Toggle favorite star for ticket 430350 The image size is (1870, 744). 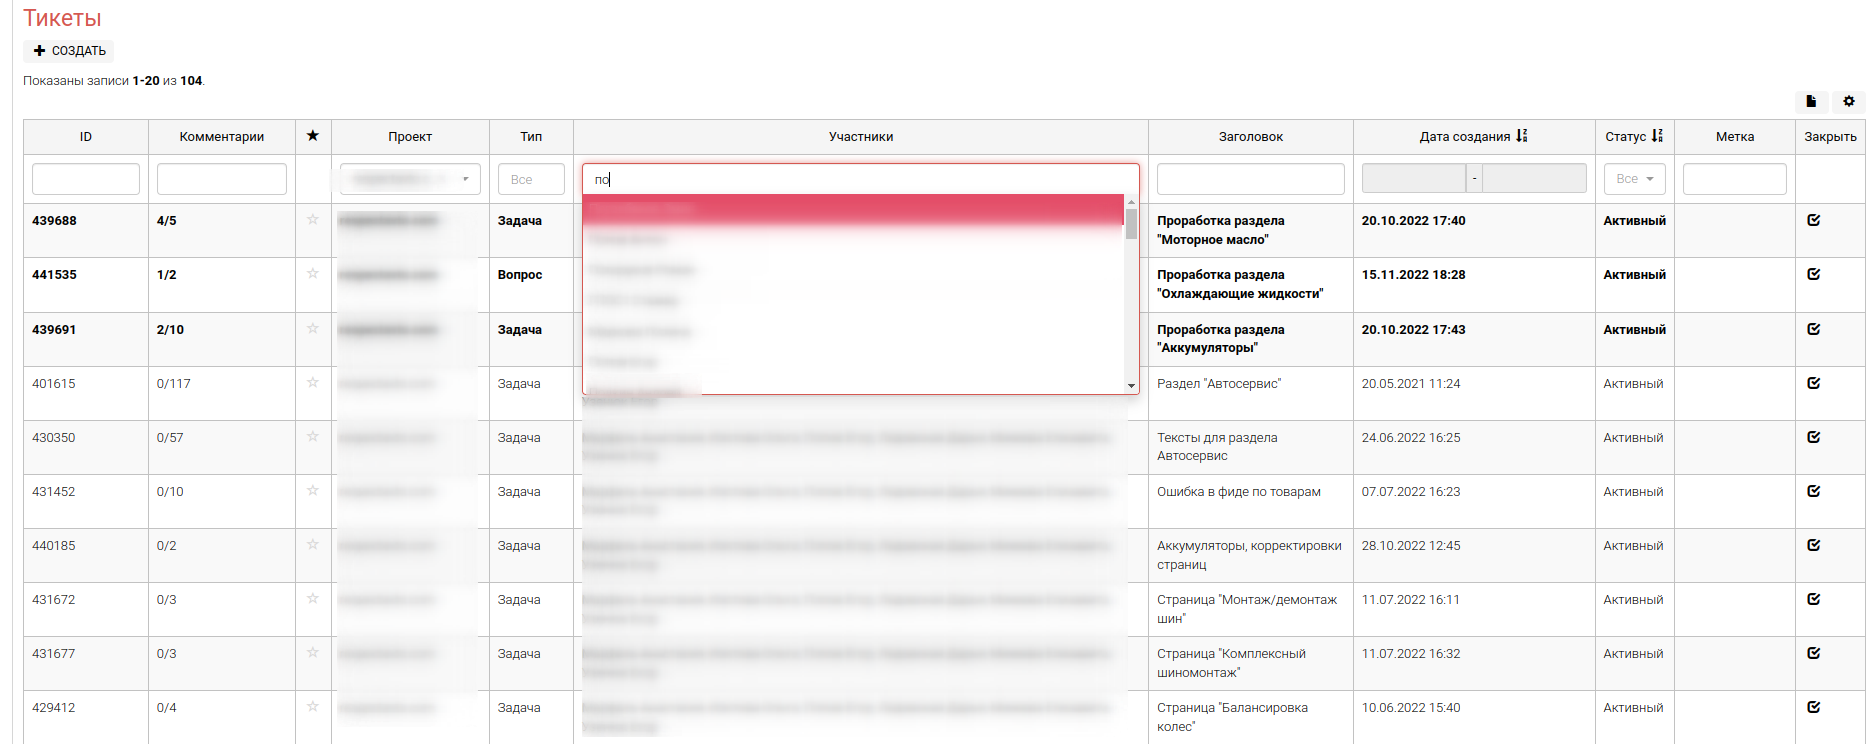pyautogui.click(x=313, y=437)
